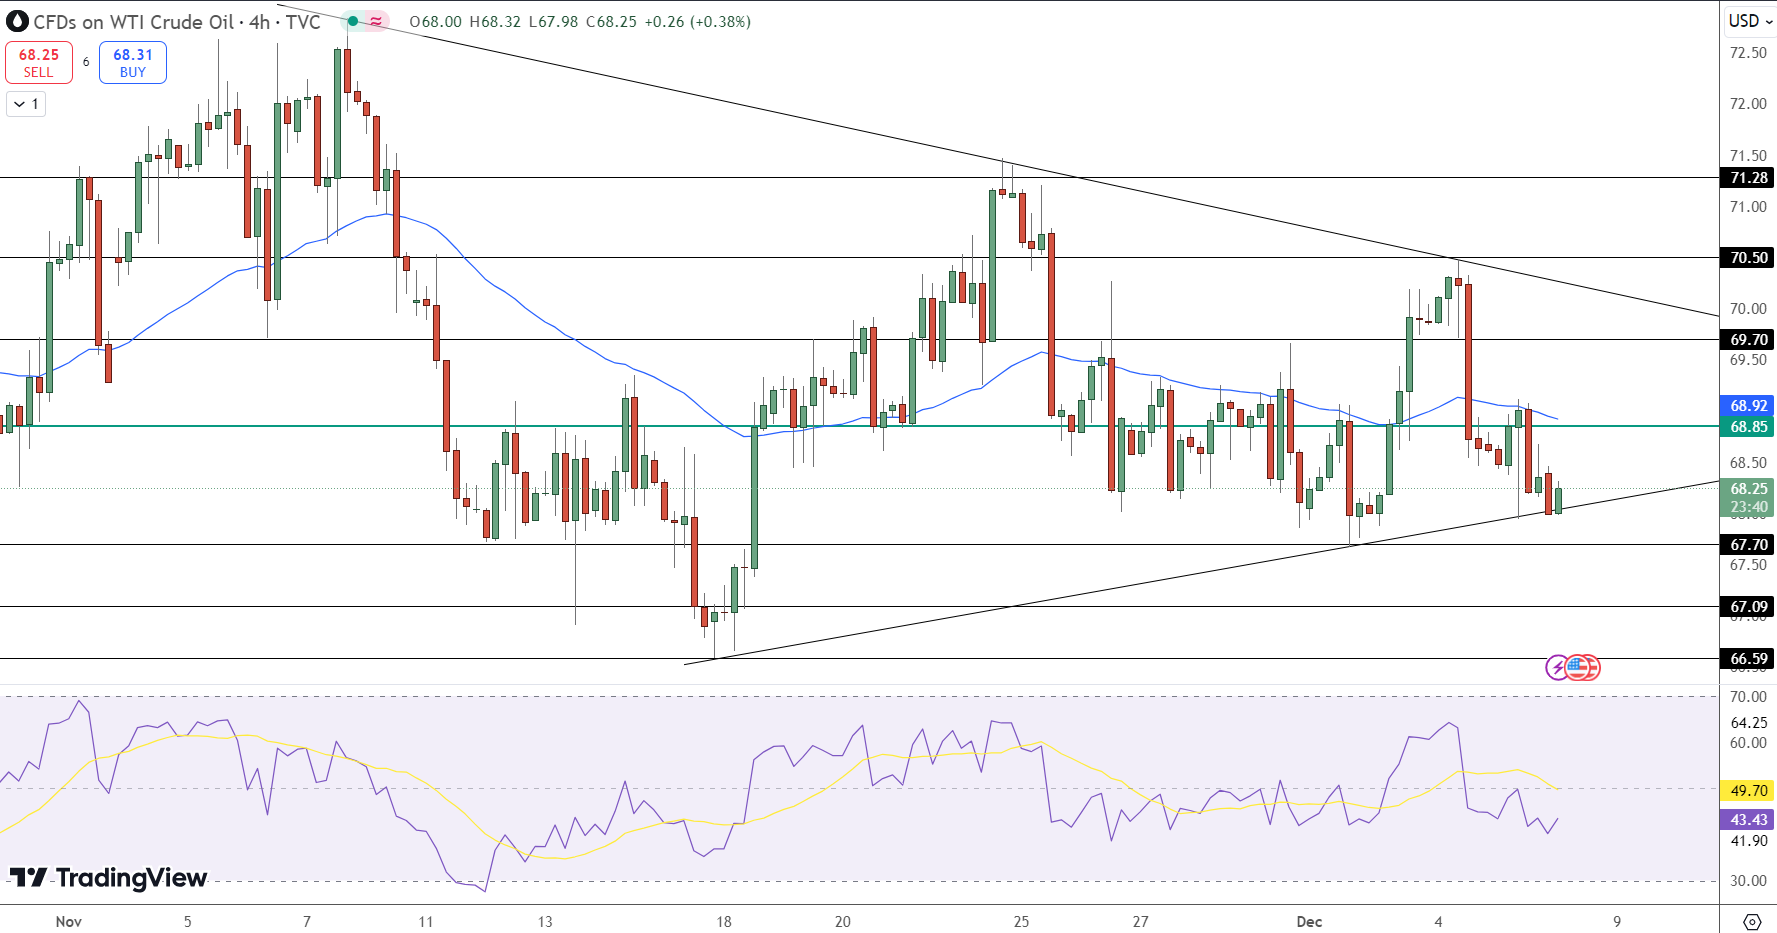This screenshot has width=1777, height=933.
Task: Click the 67.09 horizontal line price label
Action: (1748, 607)
